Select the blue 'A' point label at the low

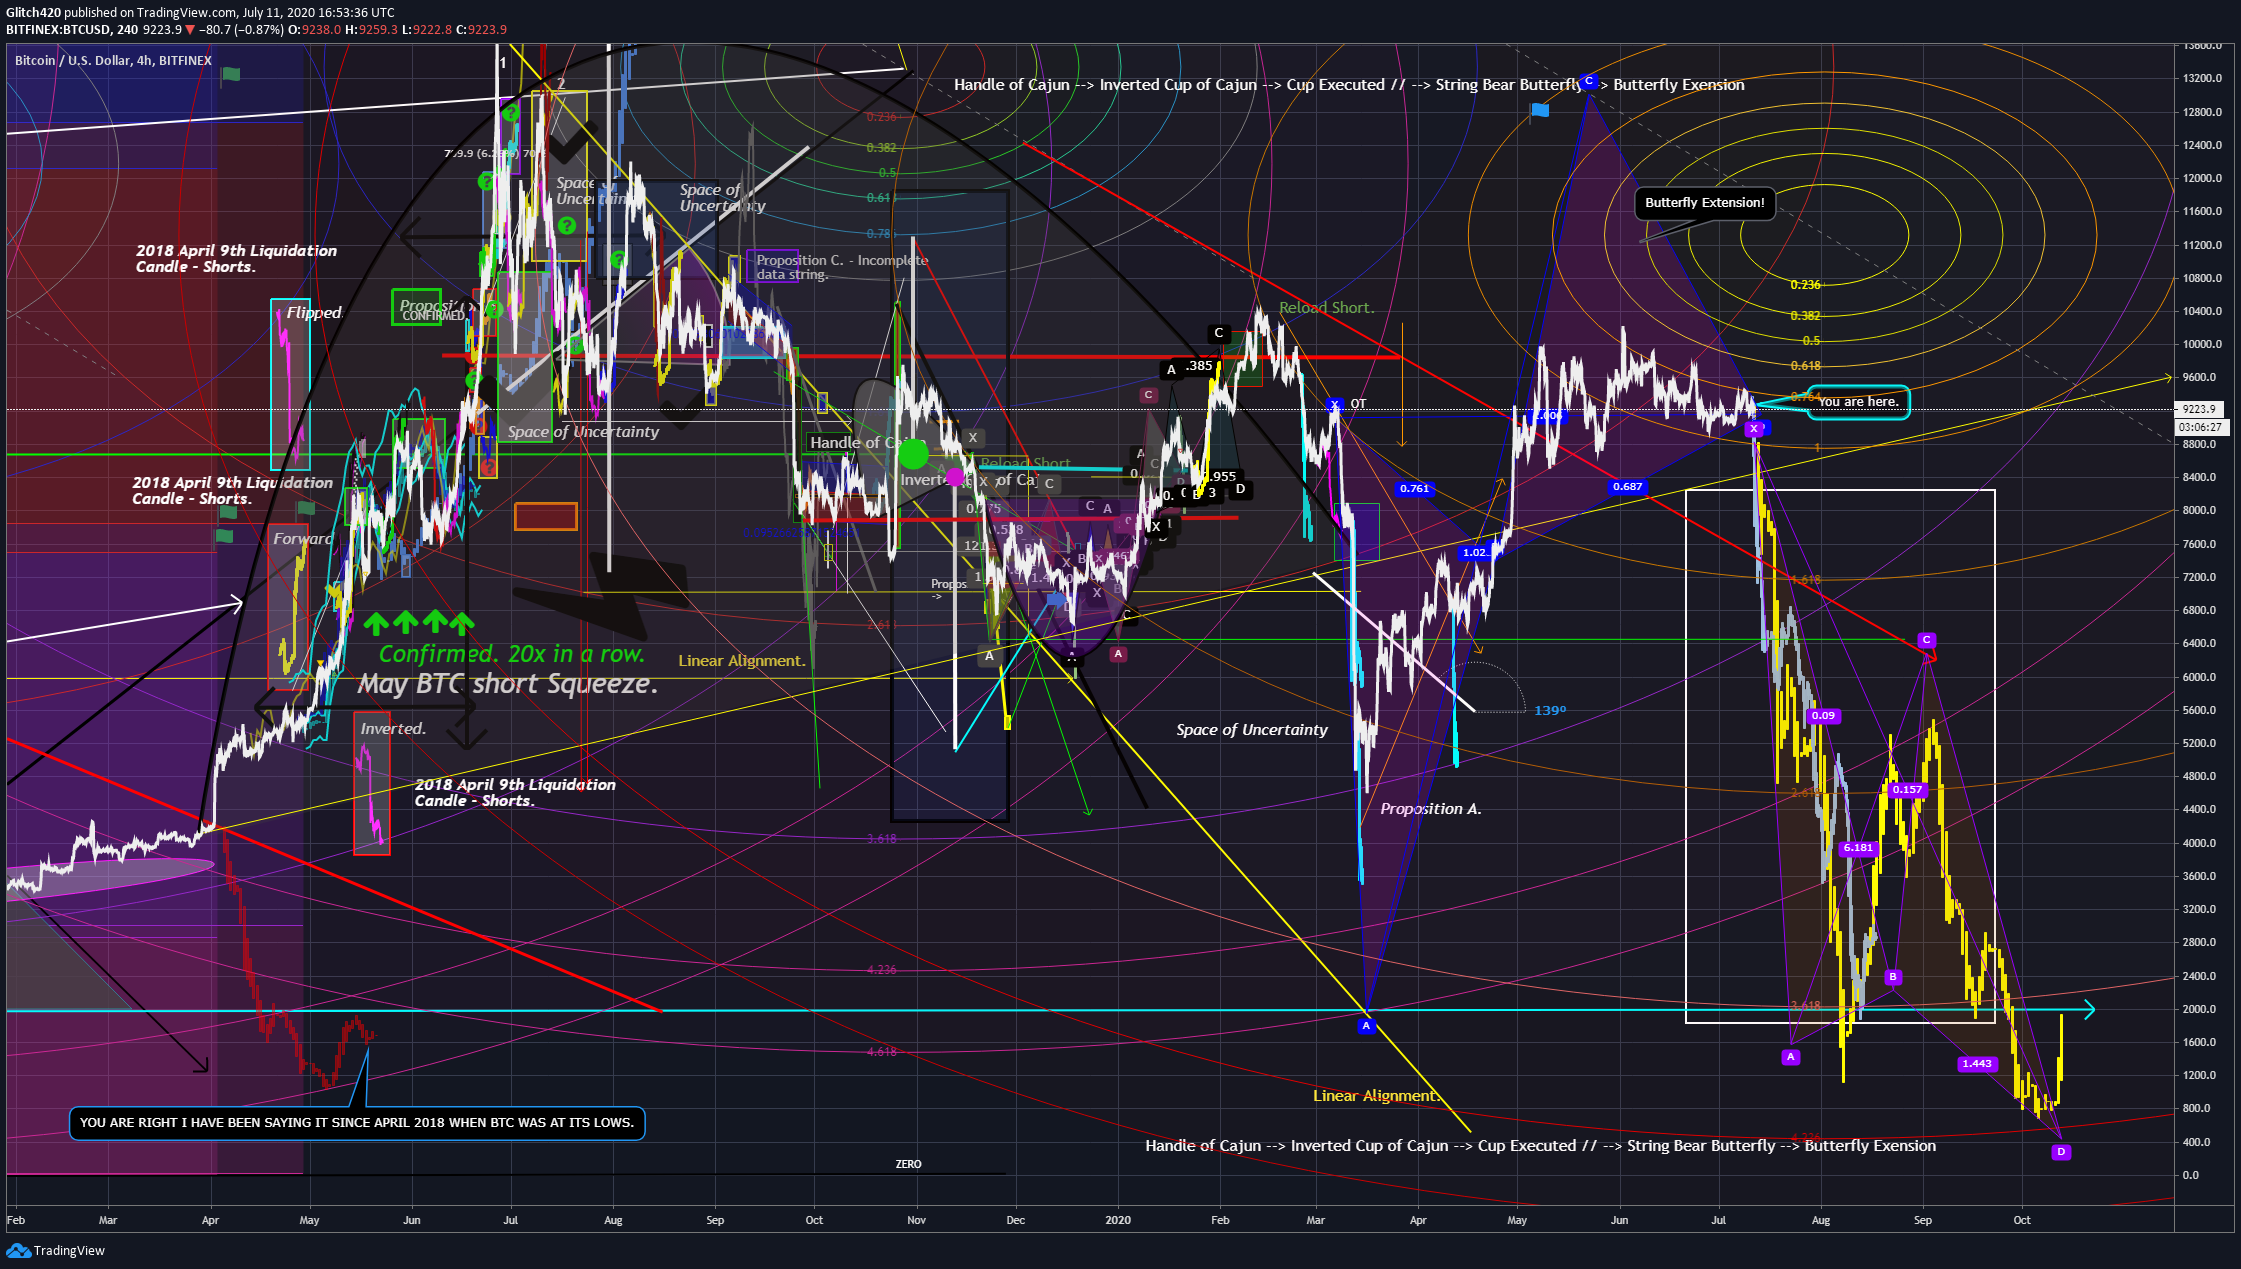[x=1366, y=1025]
